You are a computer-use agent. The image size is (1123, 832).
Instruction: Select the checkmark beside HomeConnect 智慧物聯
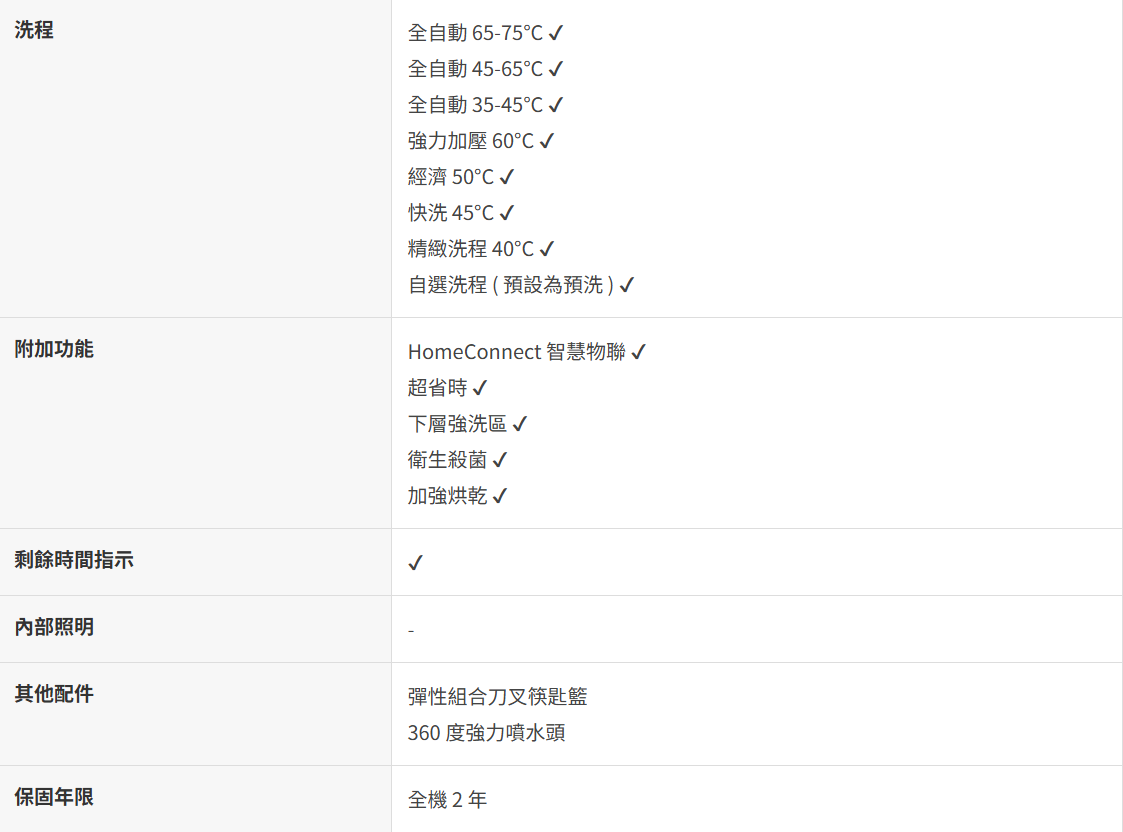pyautogui.click(x=639, y=352)
